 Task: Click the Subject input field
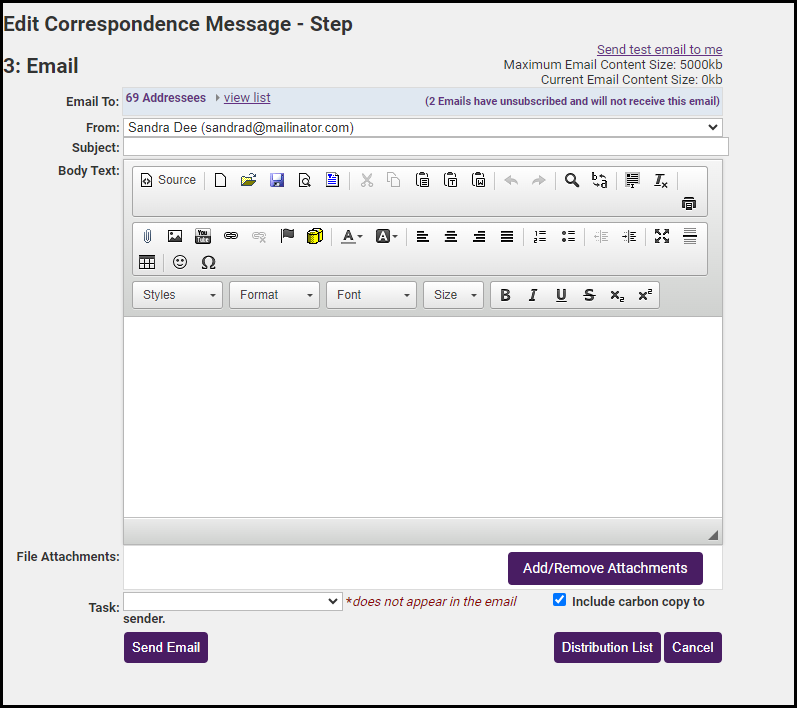tap(425, 147)
